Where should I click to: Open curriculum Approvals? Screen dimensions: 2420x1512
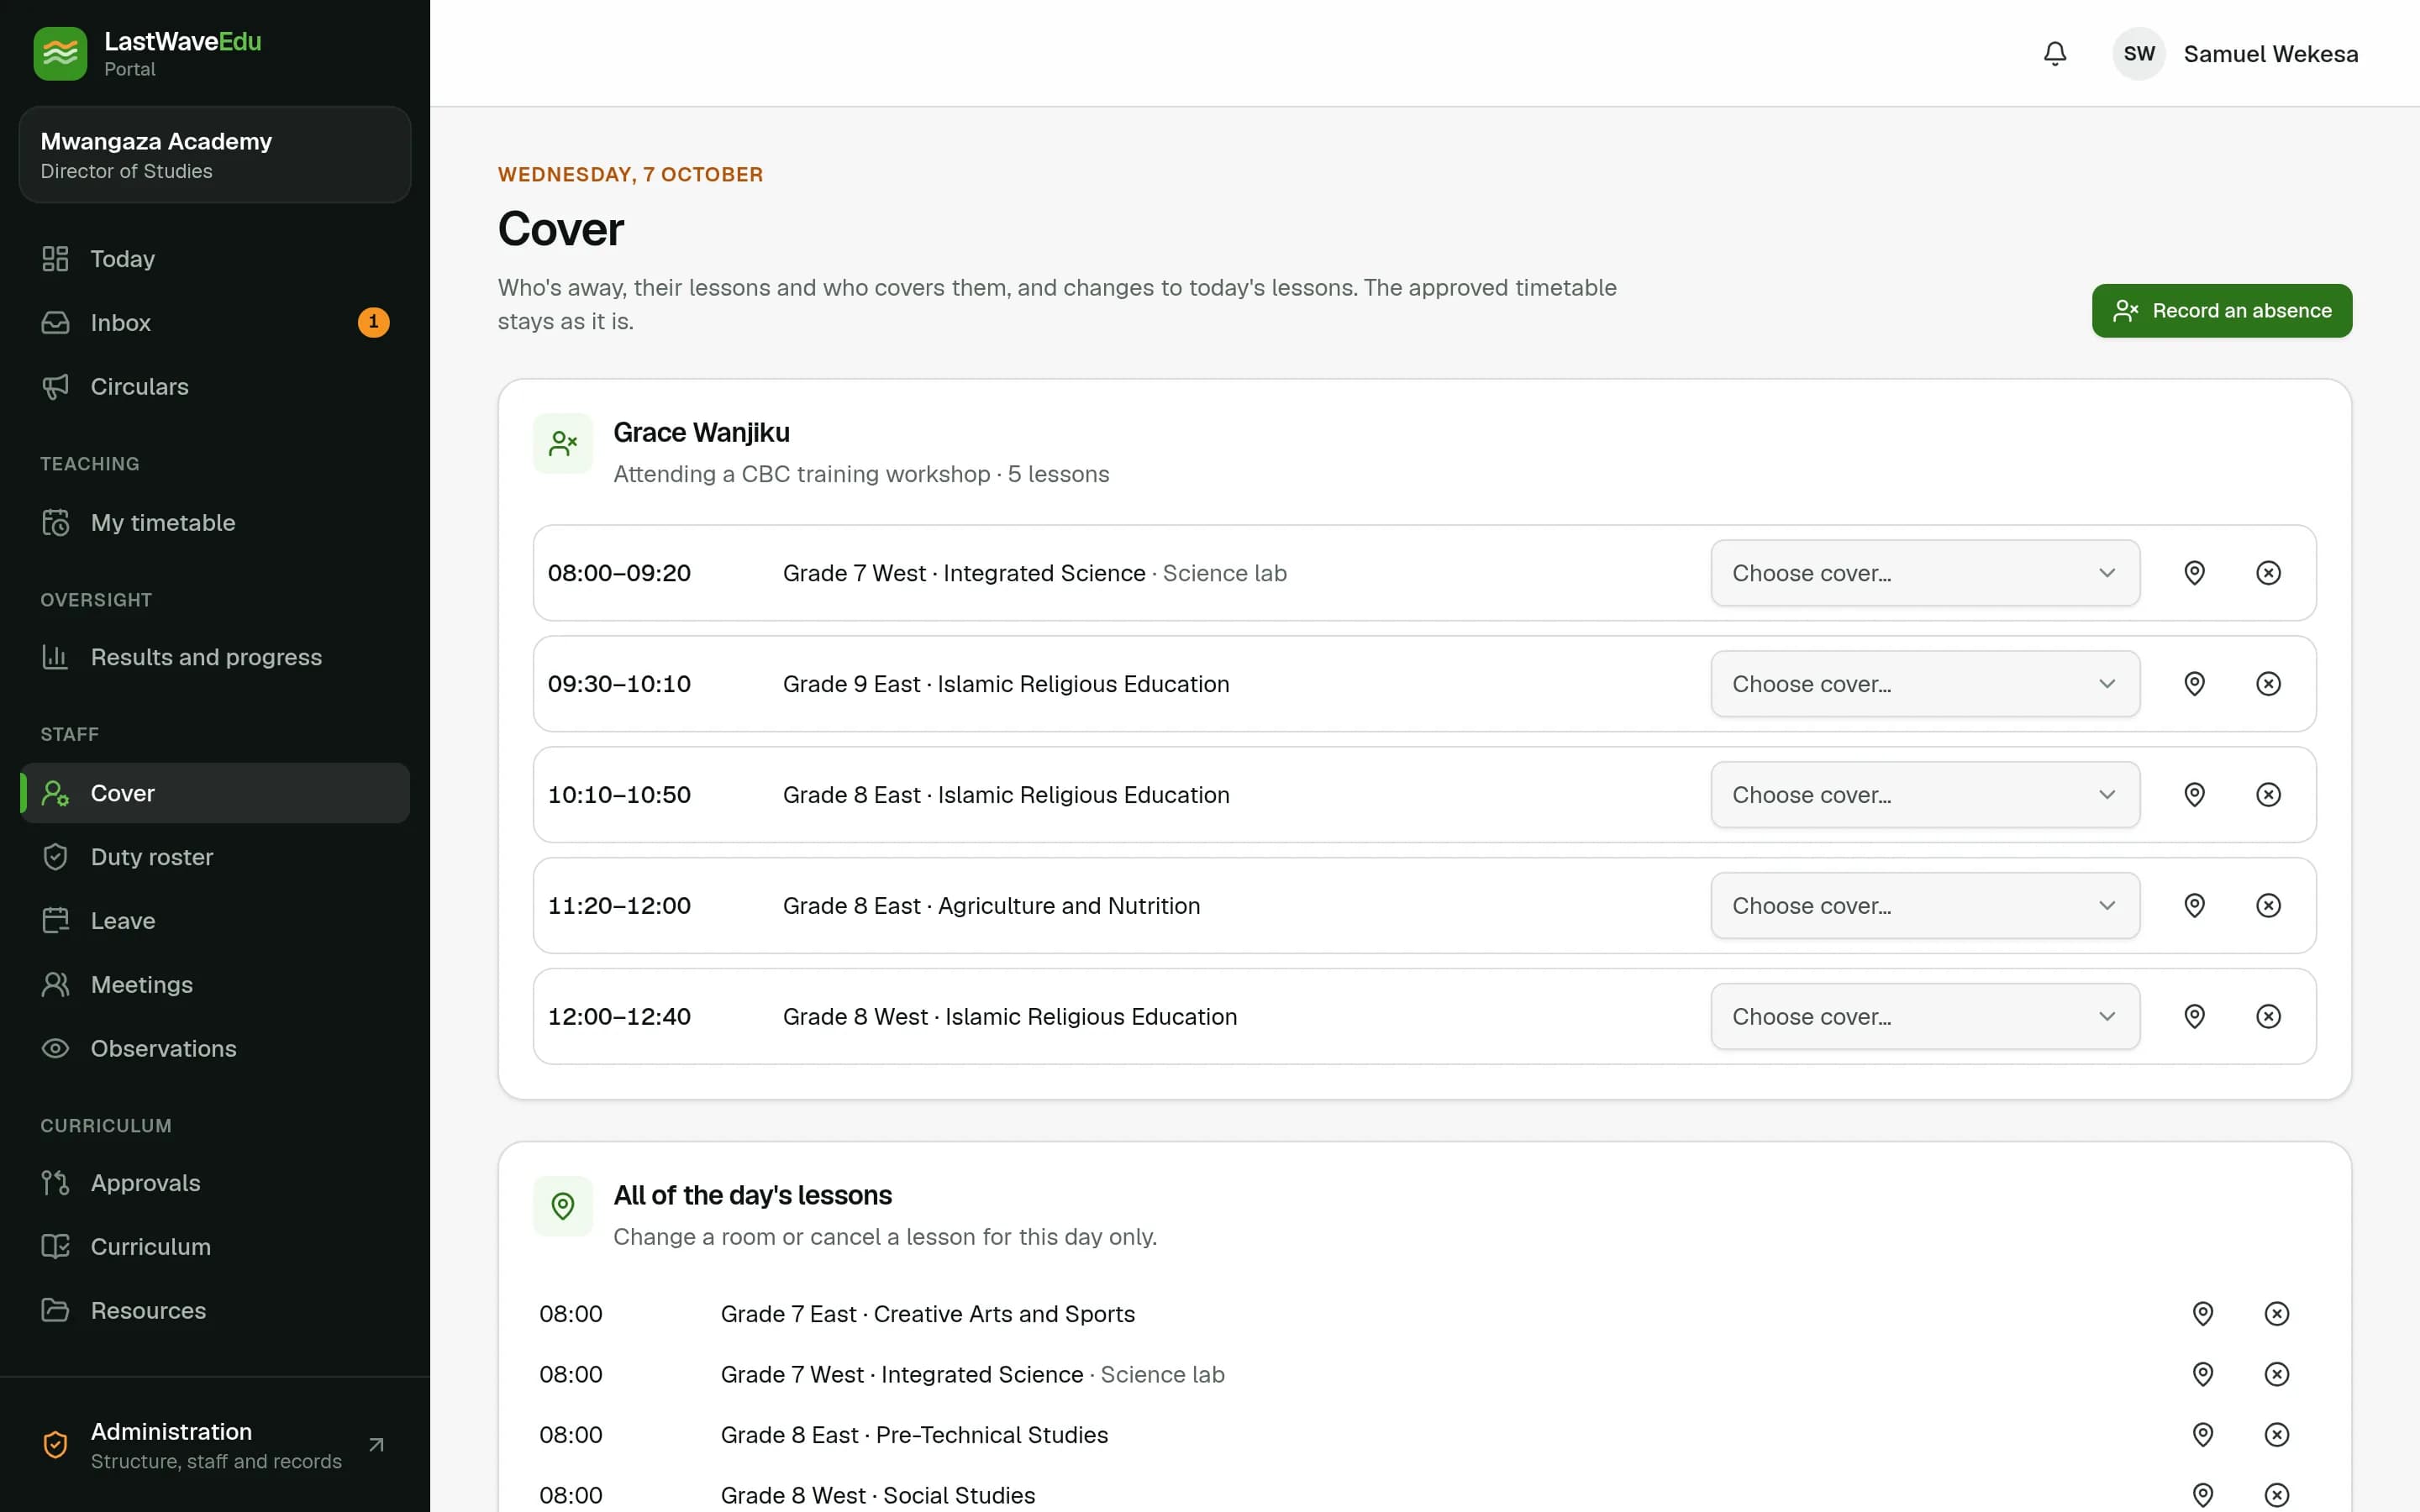click(215, 1183)
